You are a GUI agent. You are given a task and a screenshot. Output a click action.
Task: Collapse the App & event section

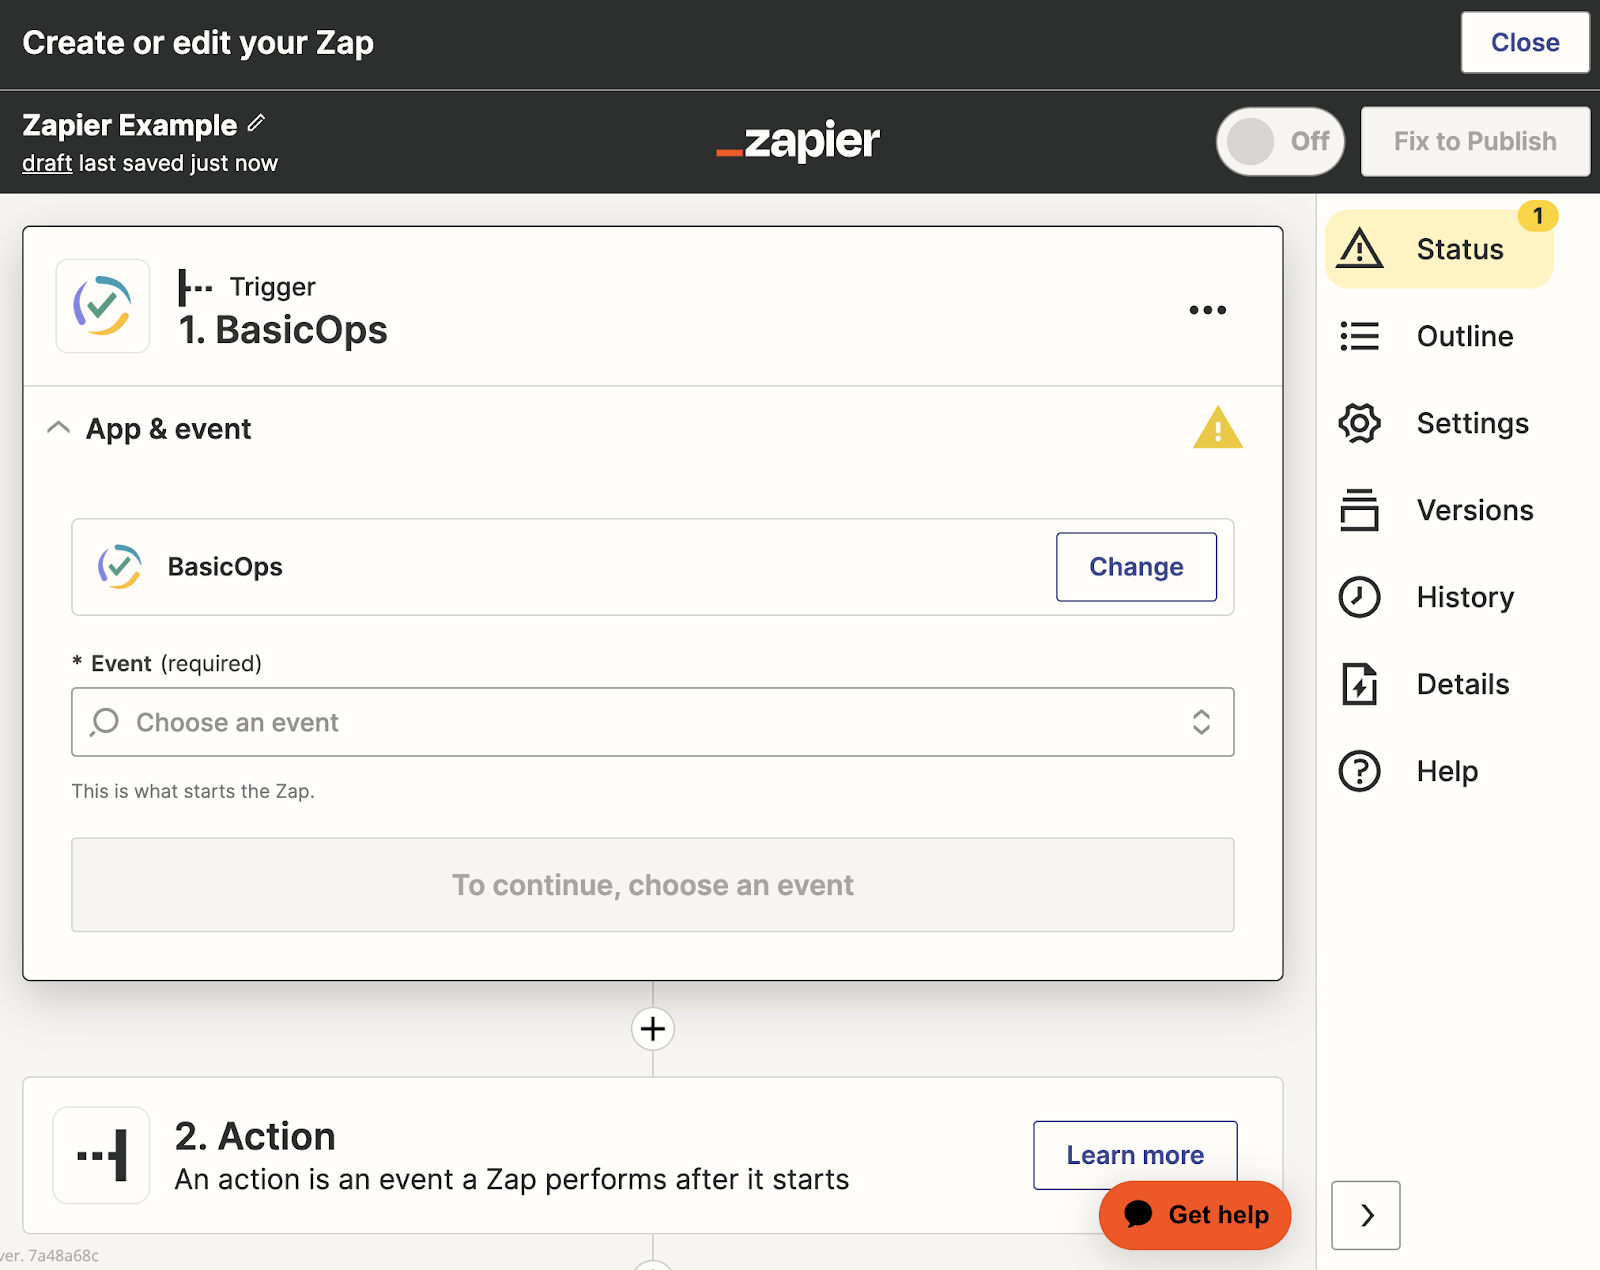[x=59, y=428]
